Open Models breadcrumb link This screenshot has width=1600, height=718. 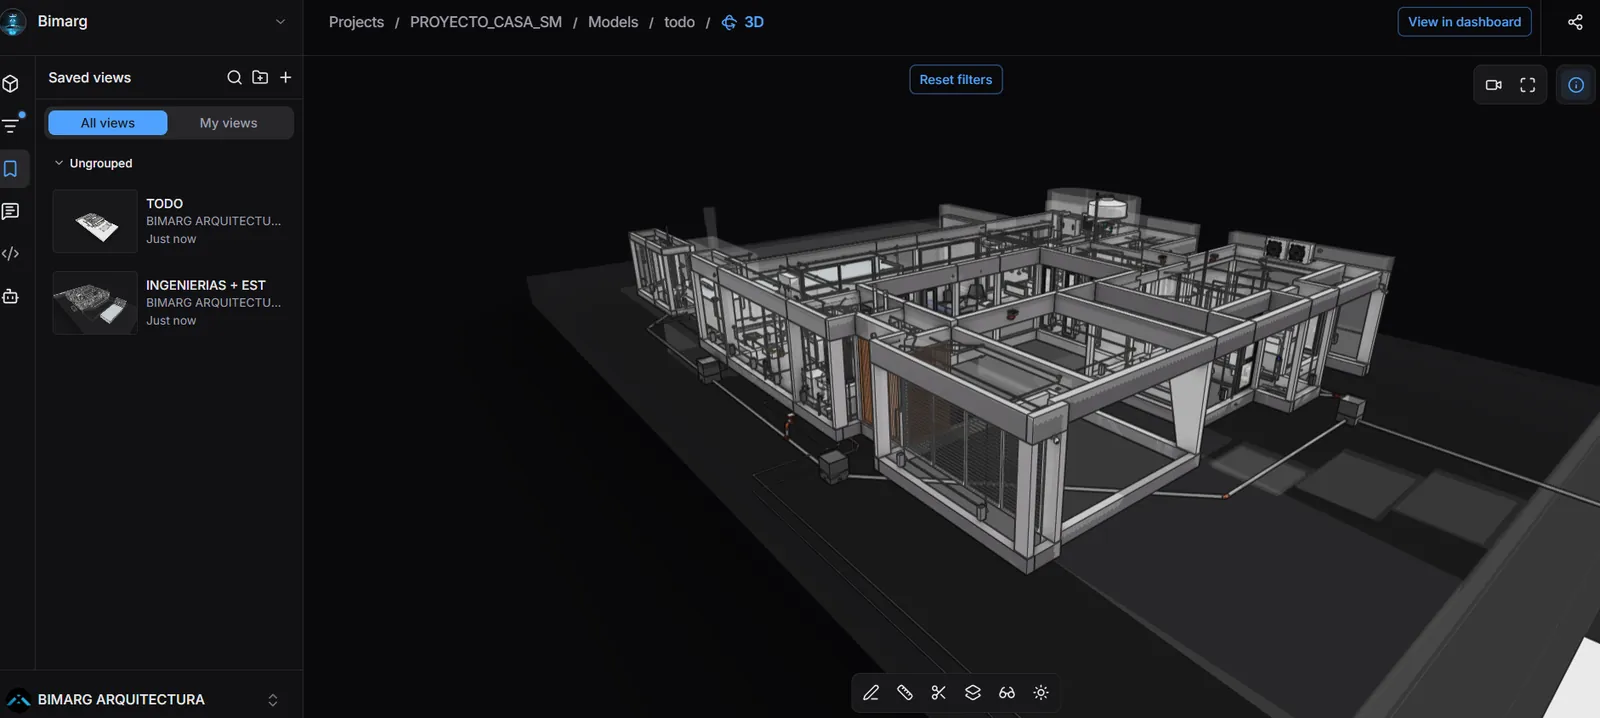(613, 22)
